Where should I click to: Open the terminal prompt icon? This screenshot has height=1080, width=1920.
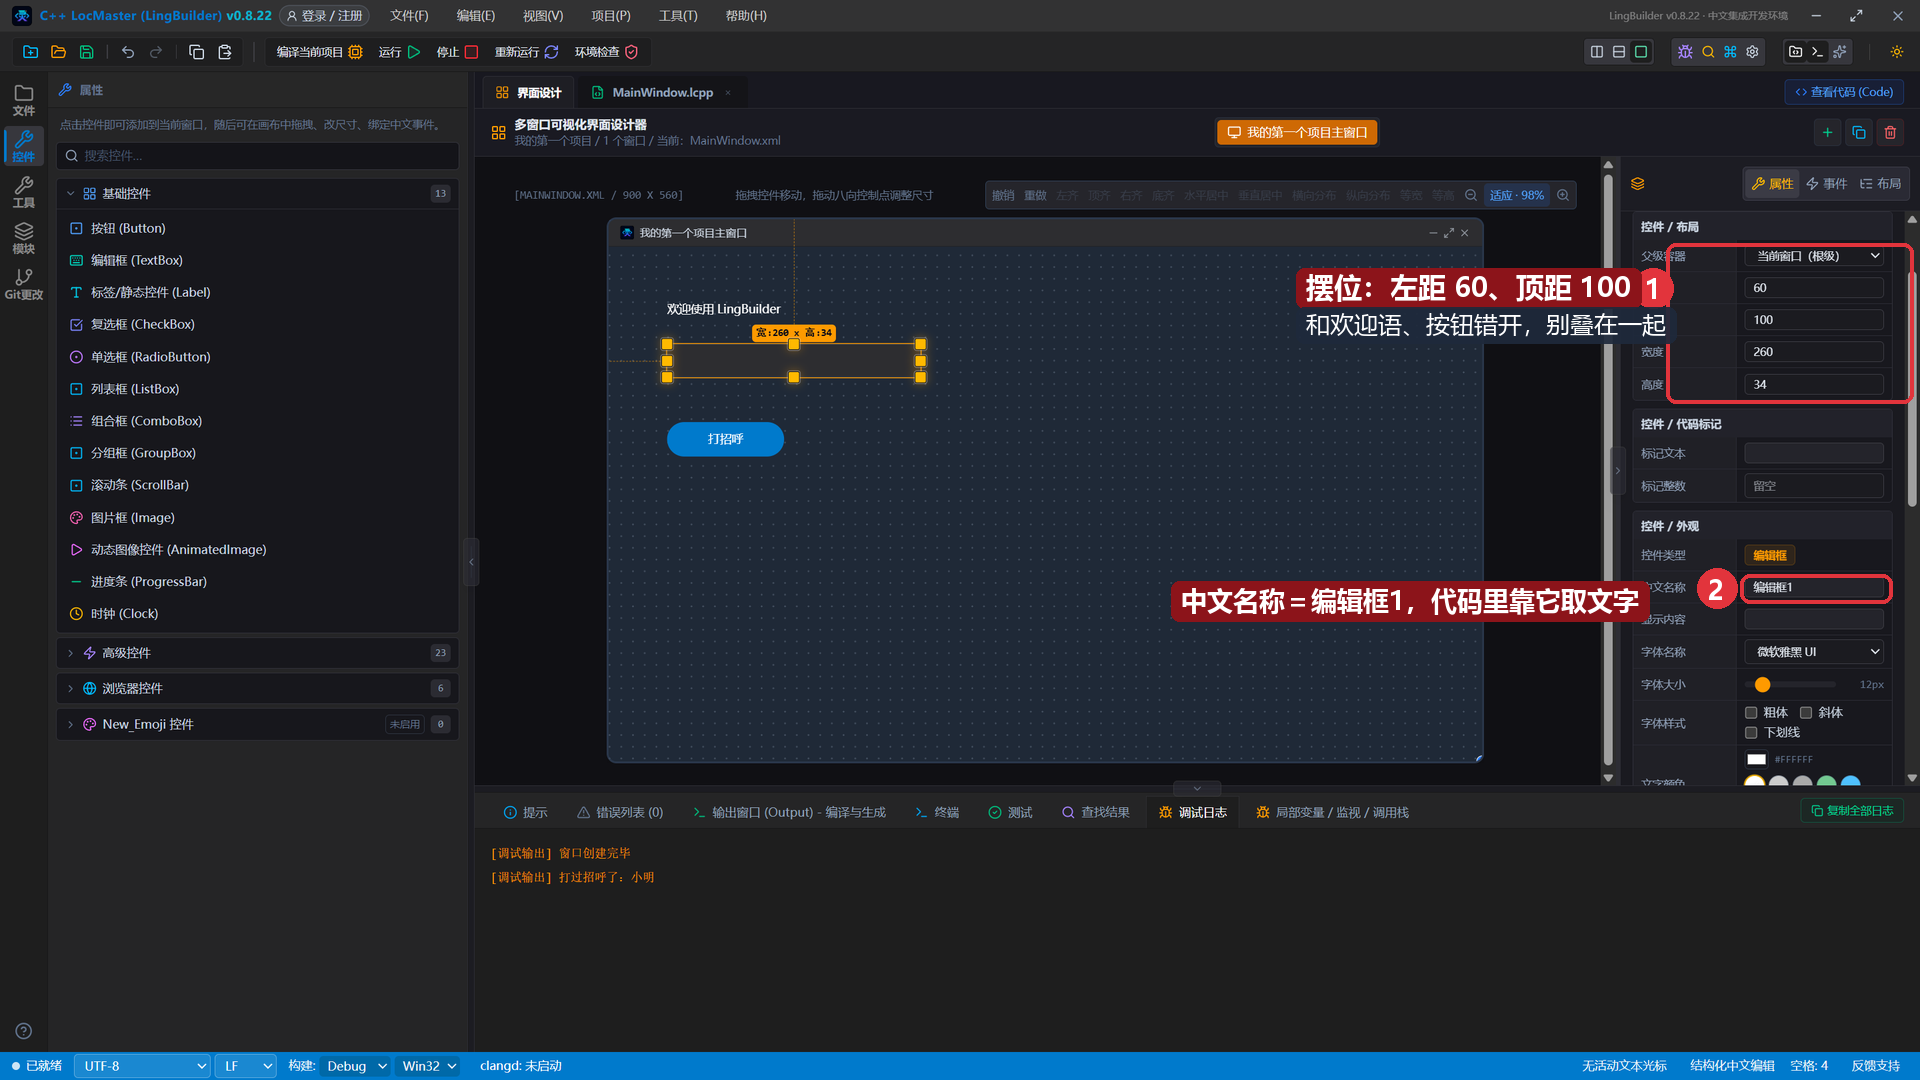point(1818,52)
